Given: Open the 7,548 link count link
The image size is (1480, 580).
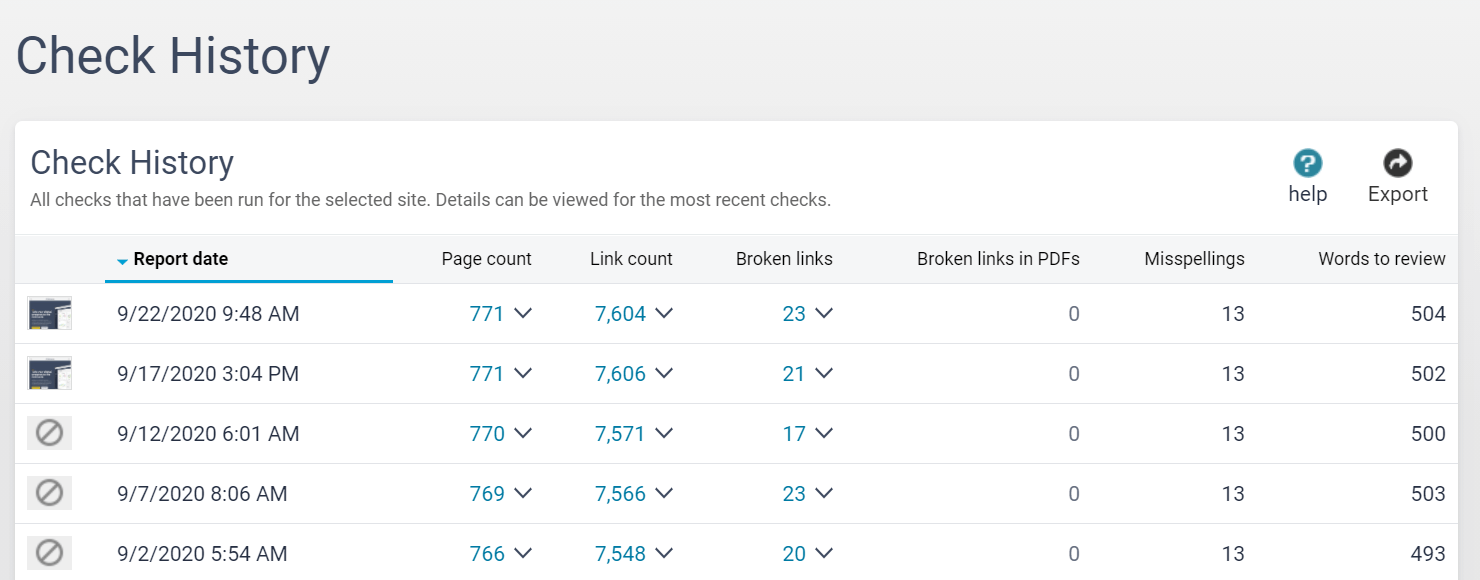Looking at the screenshot, I should coord(620,554).
